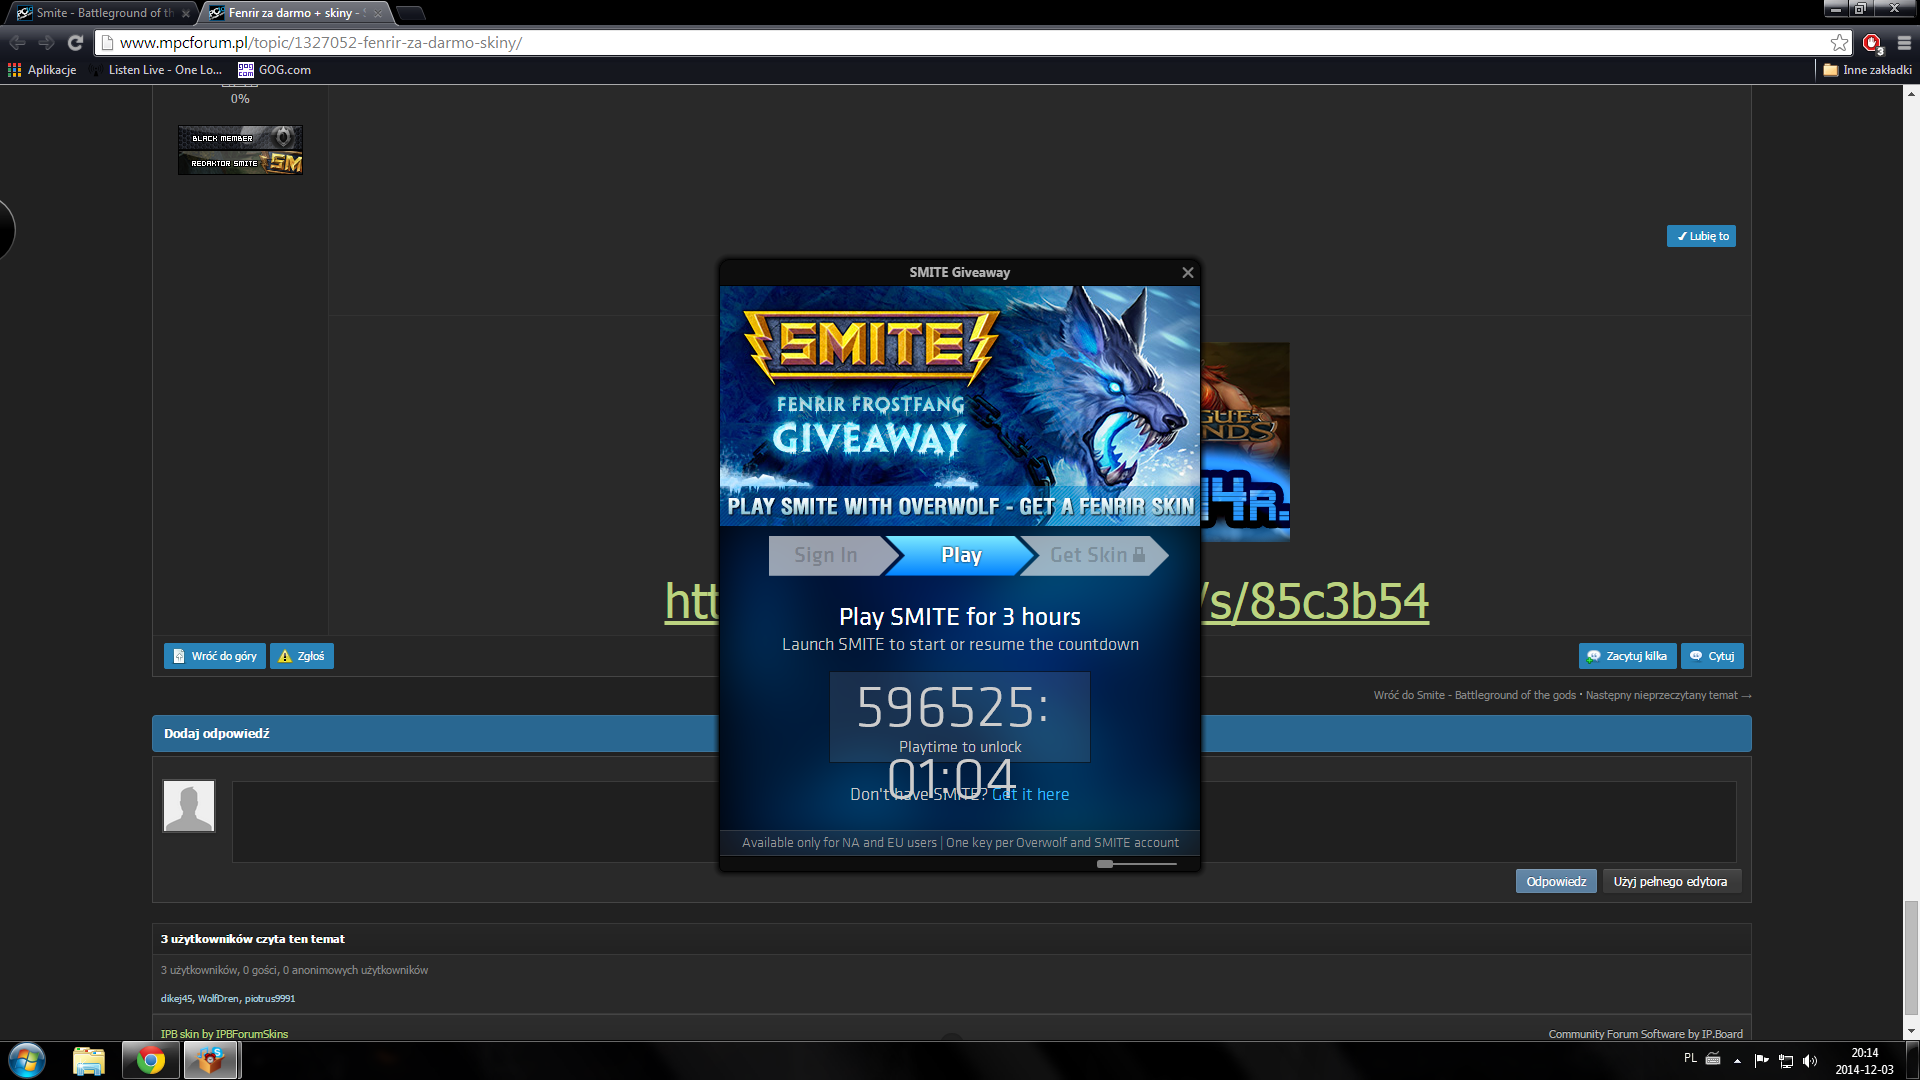Click the page vertical scrollbar thumb
This screenshot has width=1920, height=1080.
click(1911, 957)
